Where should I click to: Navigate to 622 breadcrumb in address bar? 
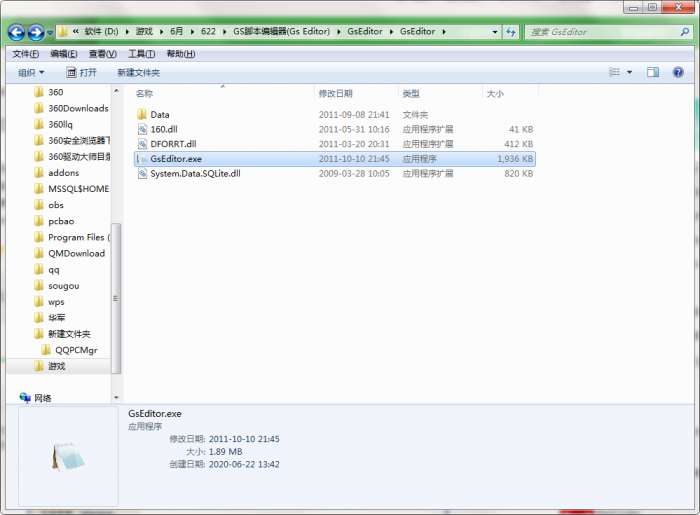click(208, 32)
